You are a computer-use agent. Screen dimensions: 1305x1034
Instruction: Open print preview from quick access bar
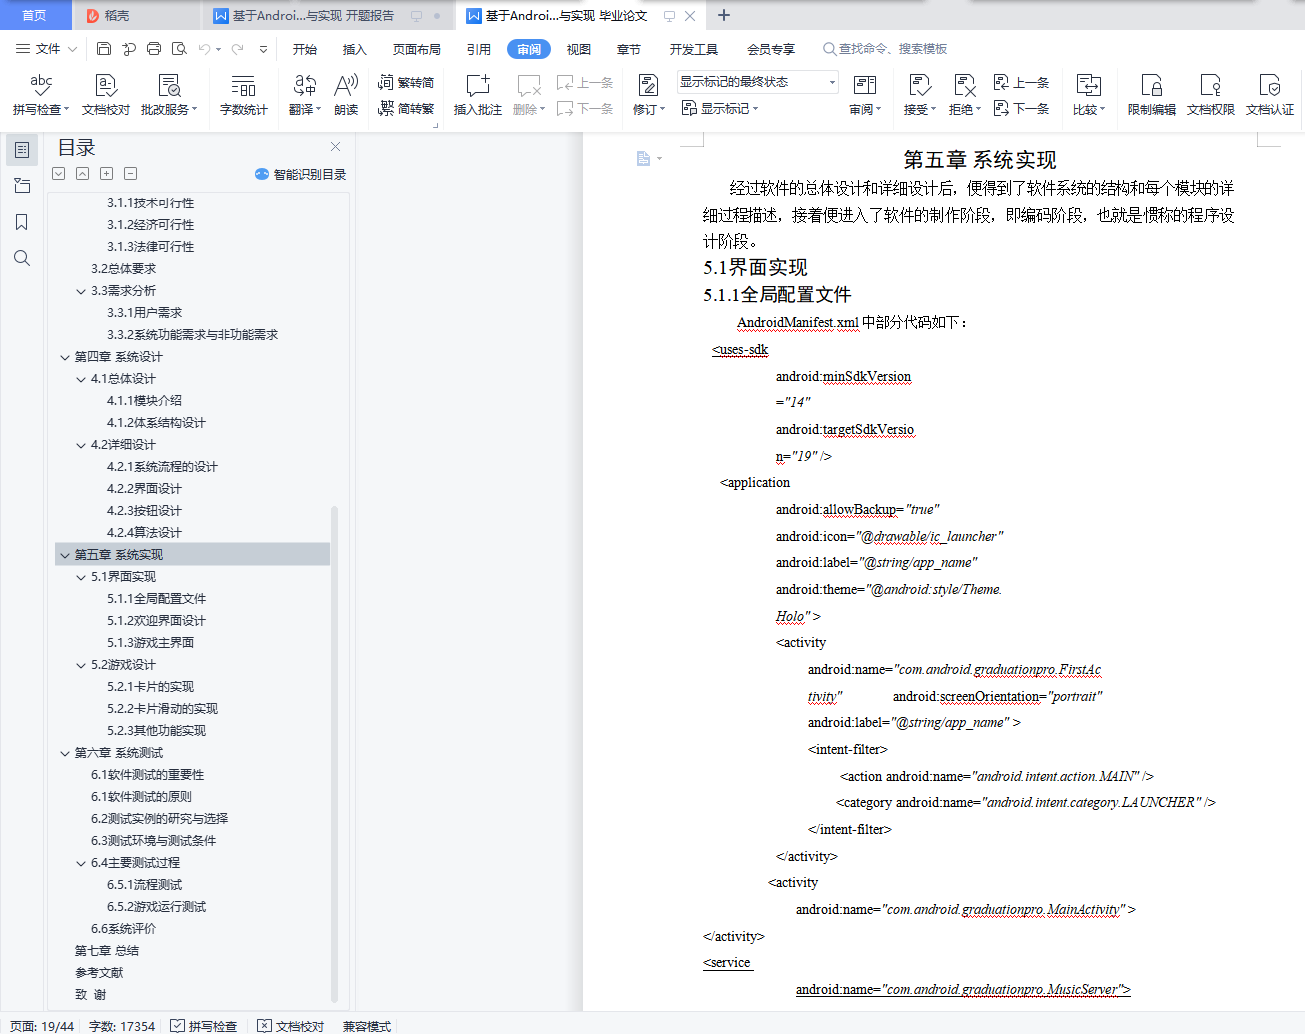[179, 48]
